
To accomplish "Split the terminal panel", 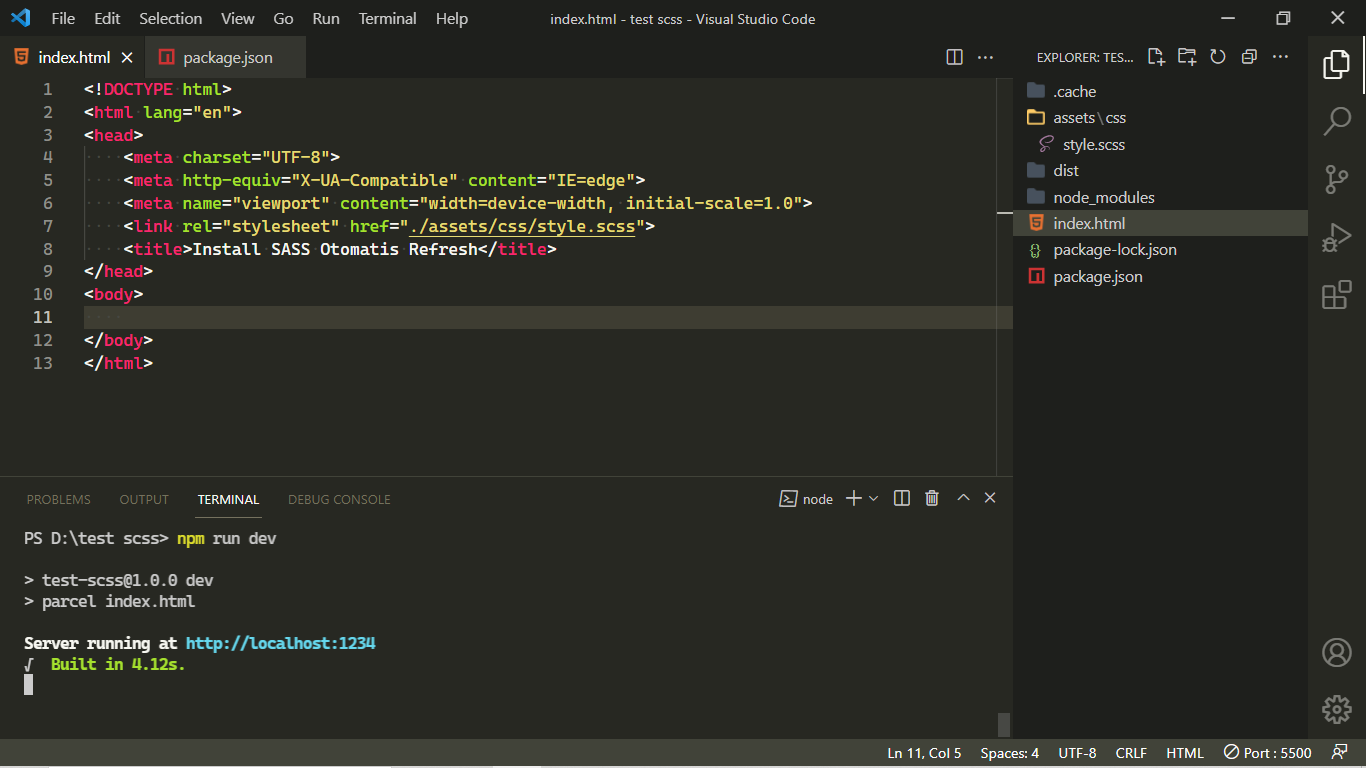I will tap(902, 498).
